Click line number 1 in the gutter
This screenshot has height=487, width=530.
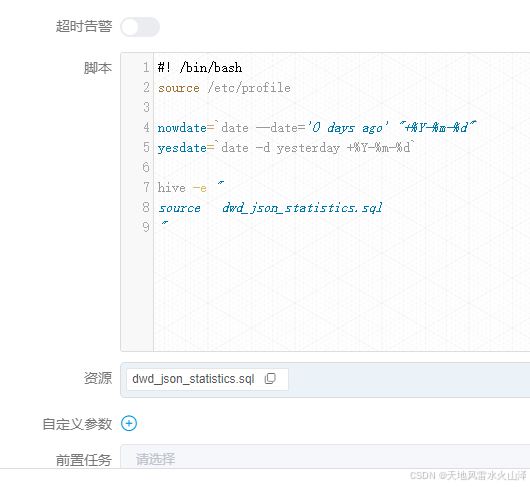tap(146, 68)
